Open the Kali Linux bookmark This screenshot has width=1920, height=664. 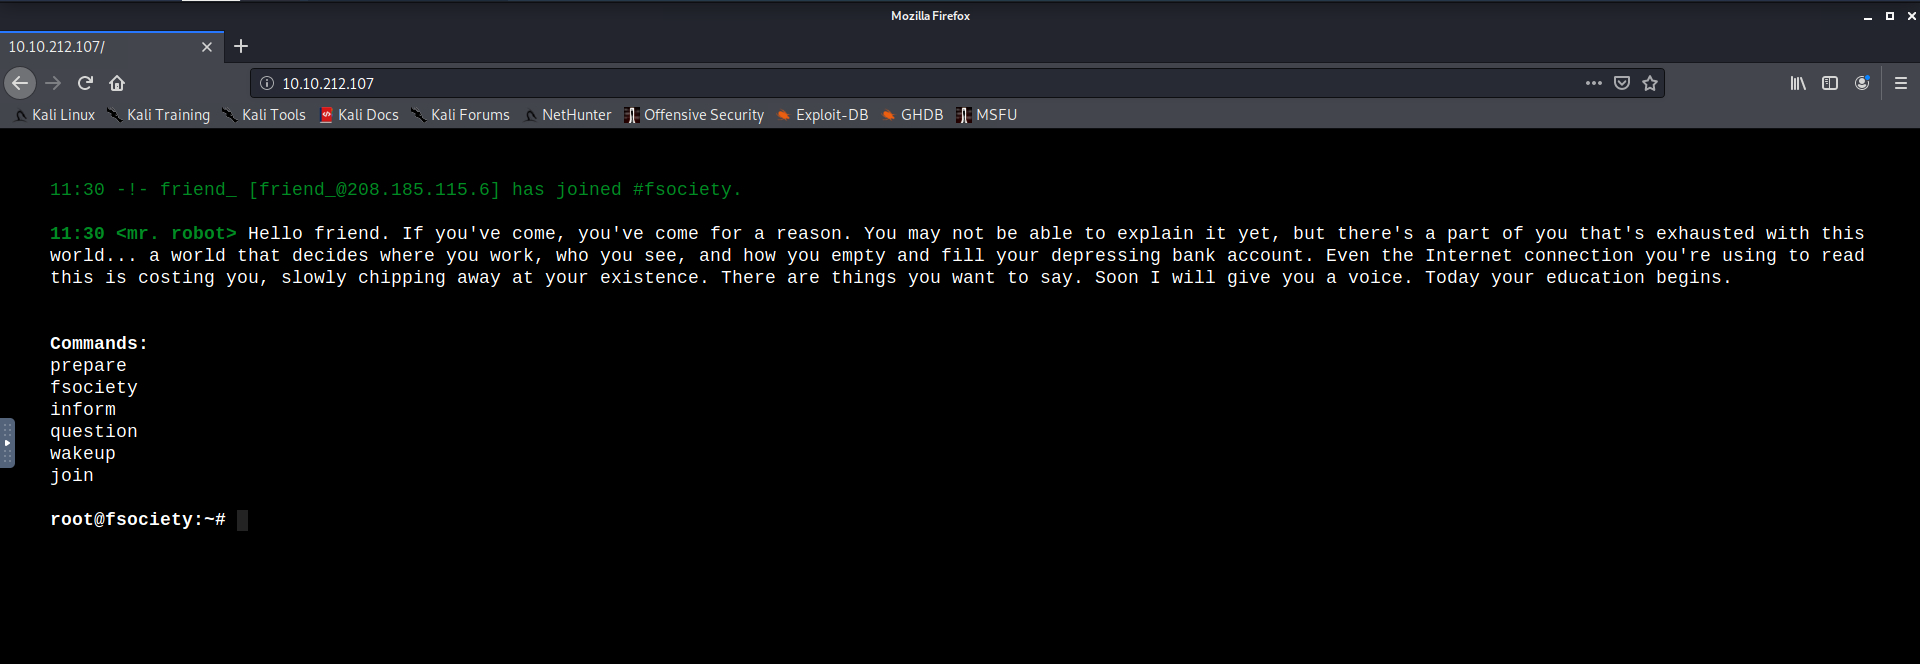[55, 115]
